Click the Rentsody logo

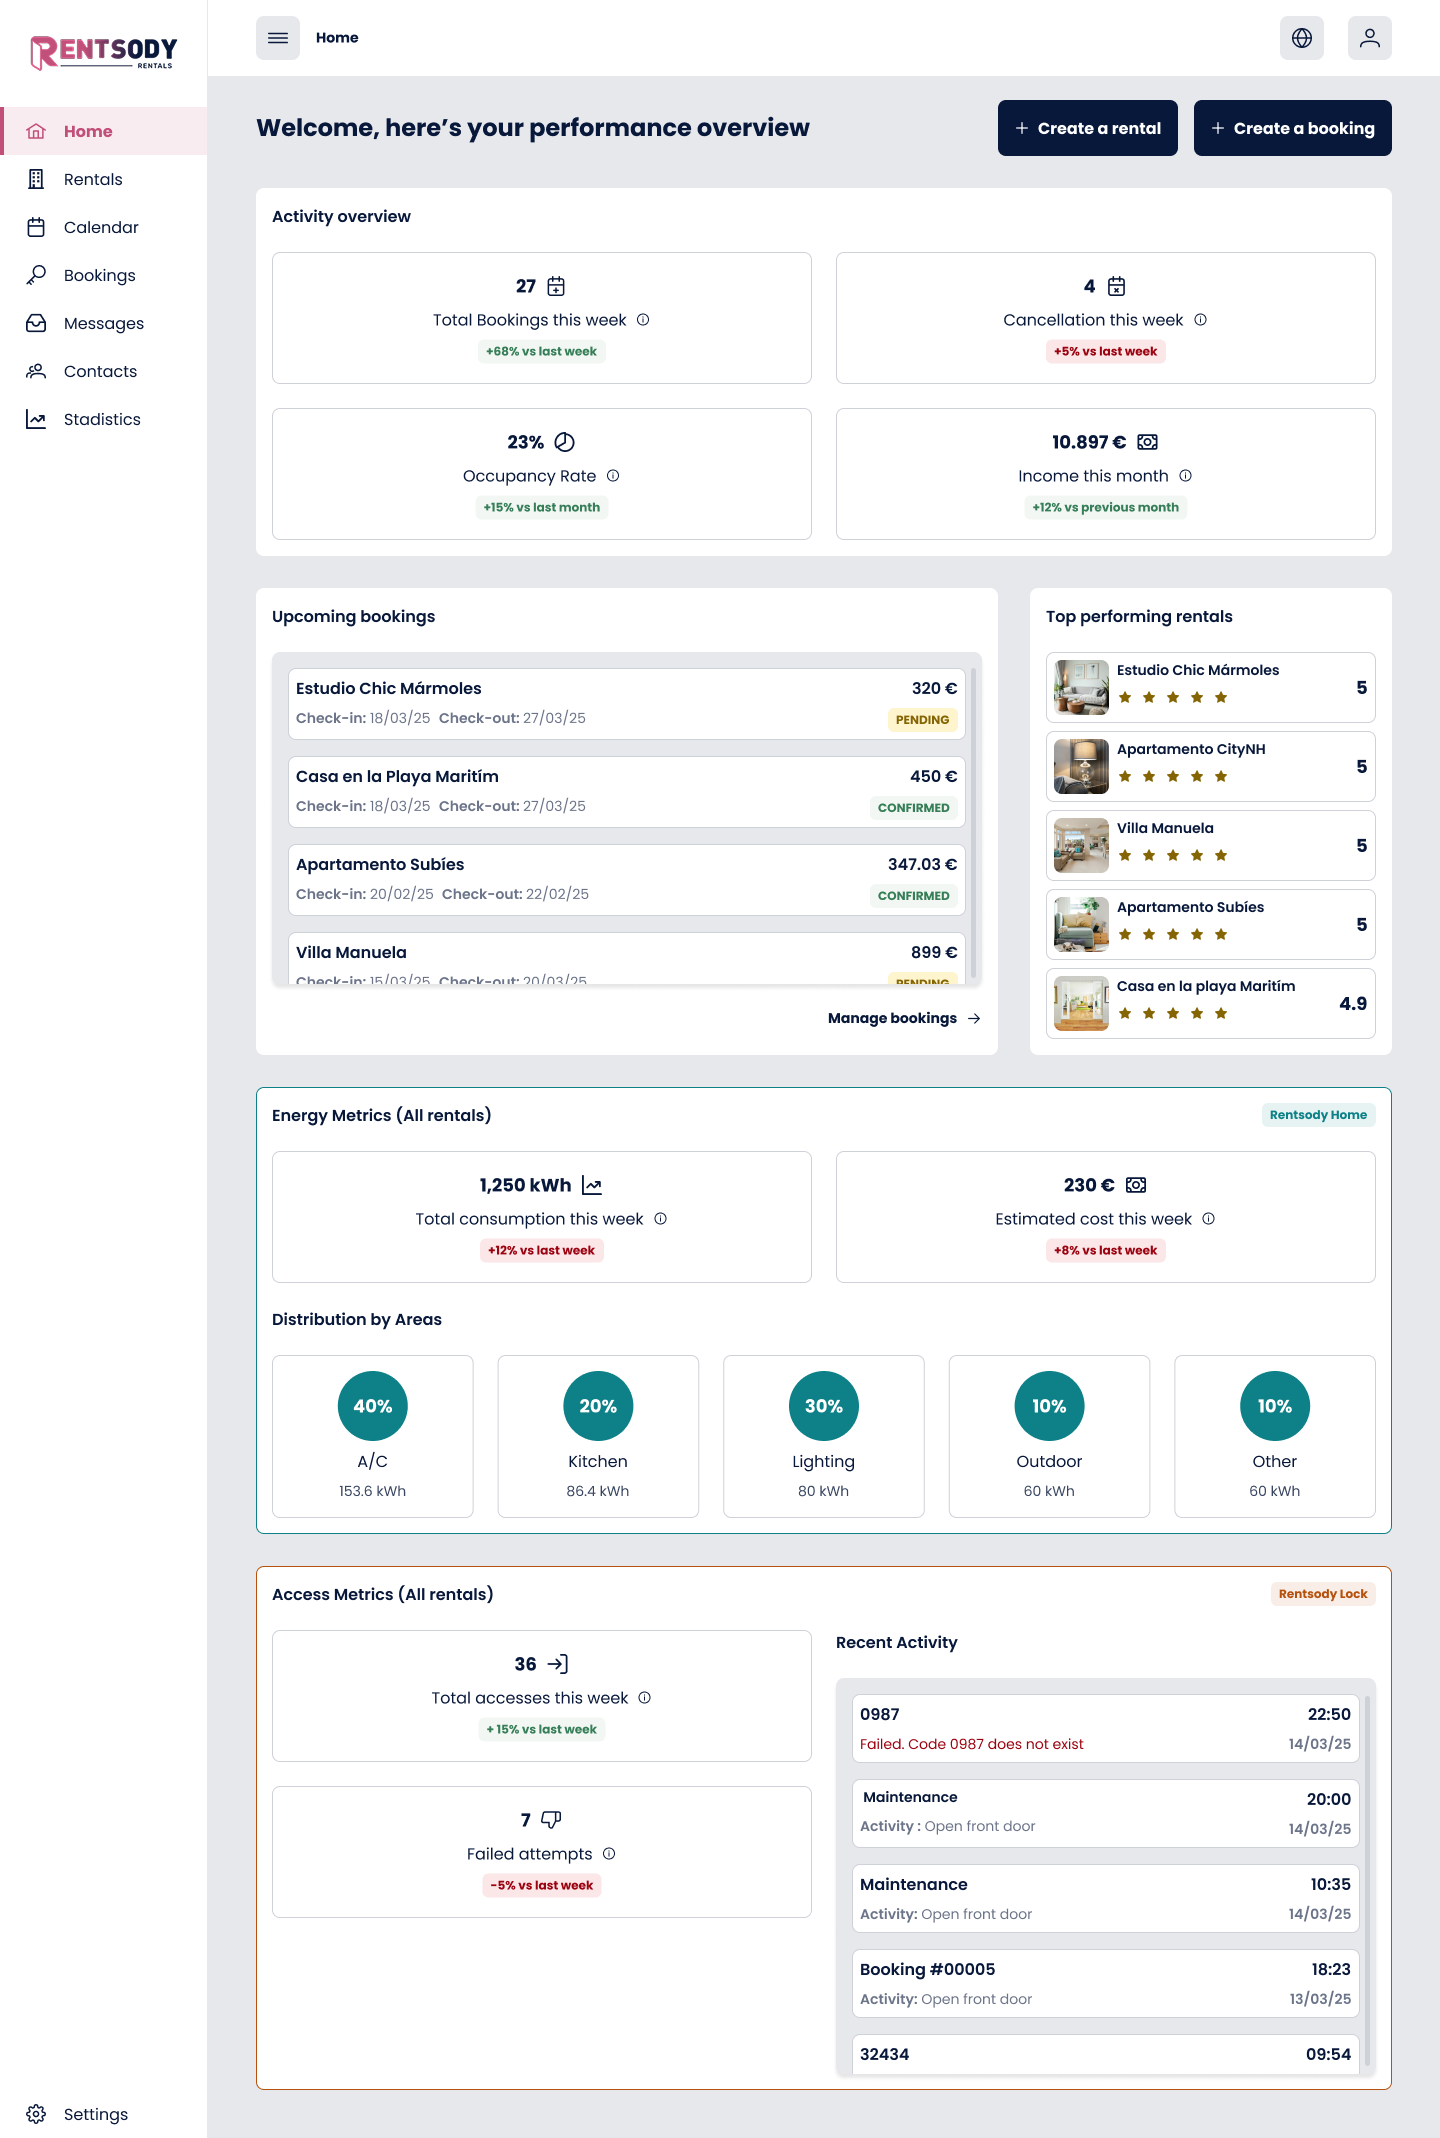103,52
